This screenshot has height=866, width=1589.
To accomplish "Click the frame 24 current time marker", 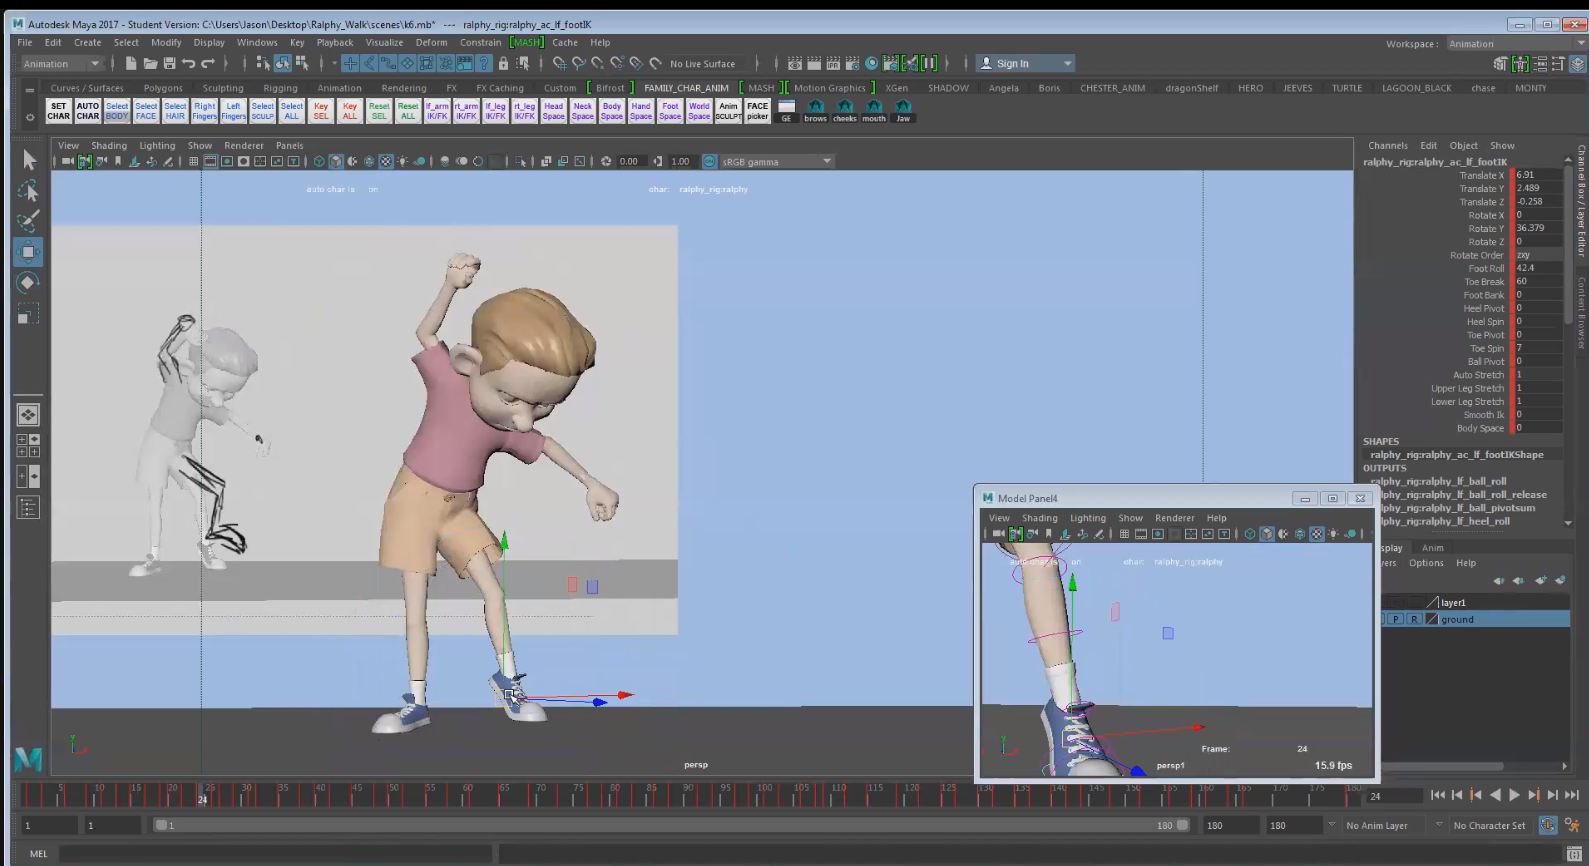I will (x=202, y=794).
